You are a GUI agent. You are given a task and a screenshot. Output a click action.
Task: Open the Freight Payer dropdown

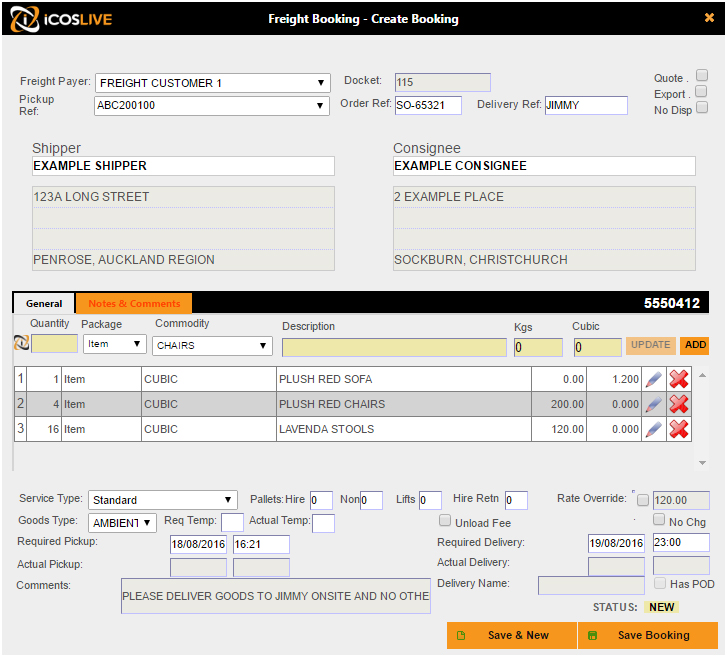pos(213,83)
